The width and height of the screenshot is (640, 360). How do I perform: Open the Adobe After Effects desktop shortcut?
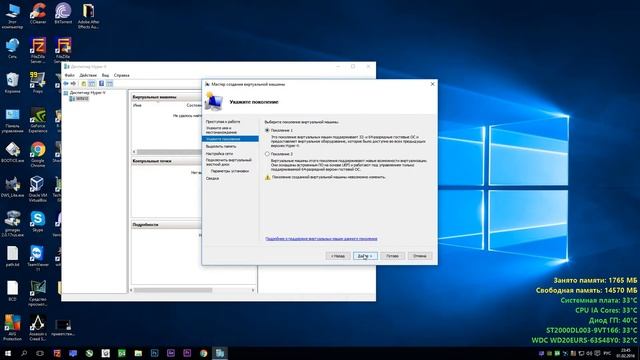click(x=88, y=16)
